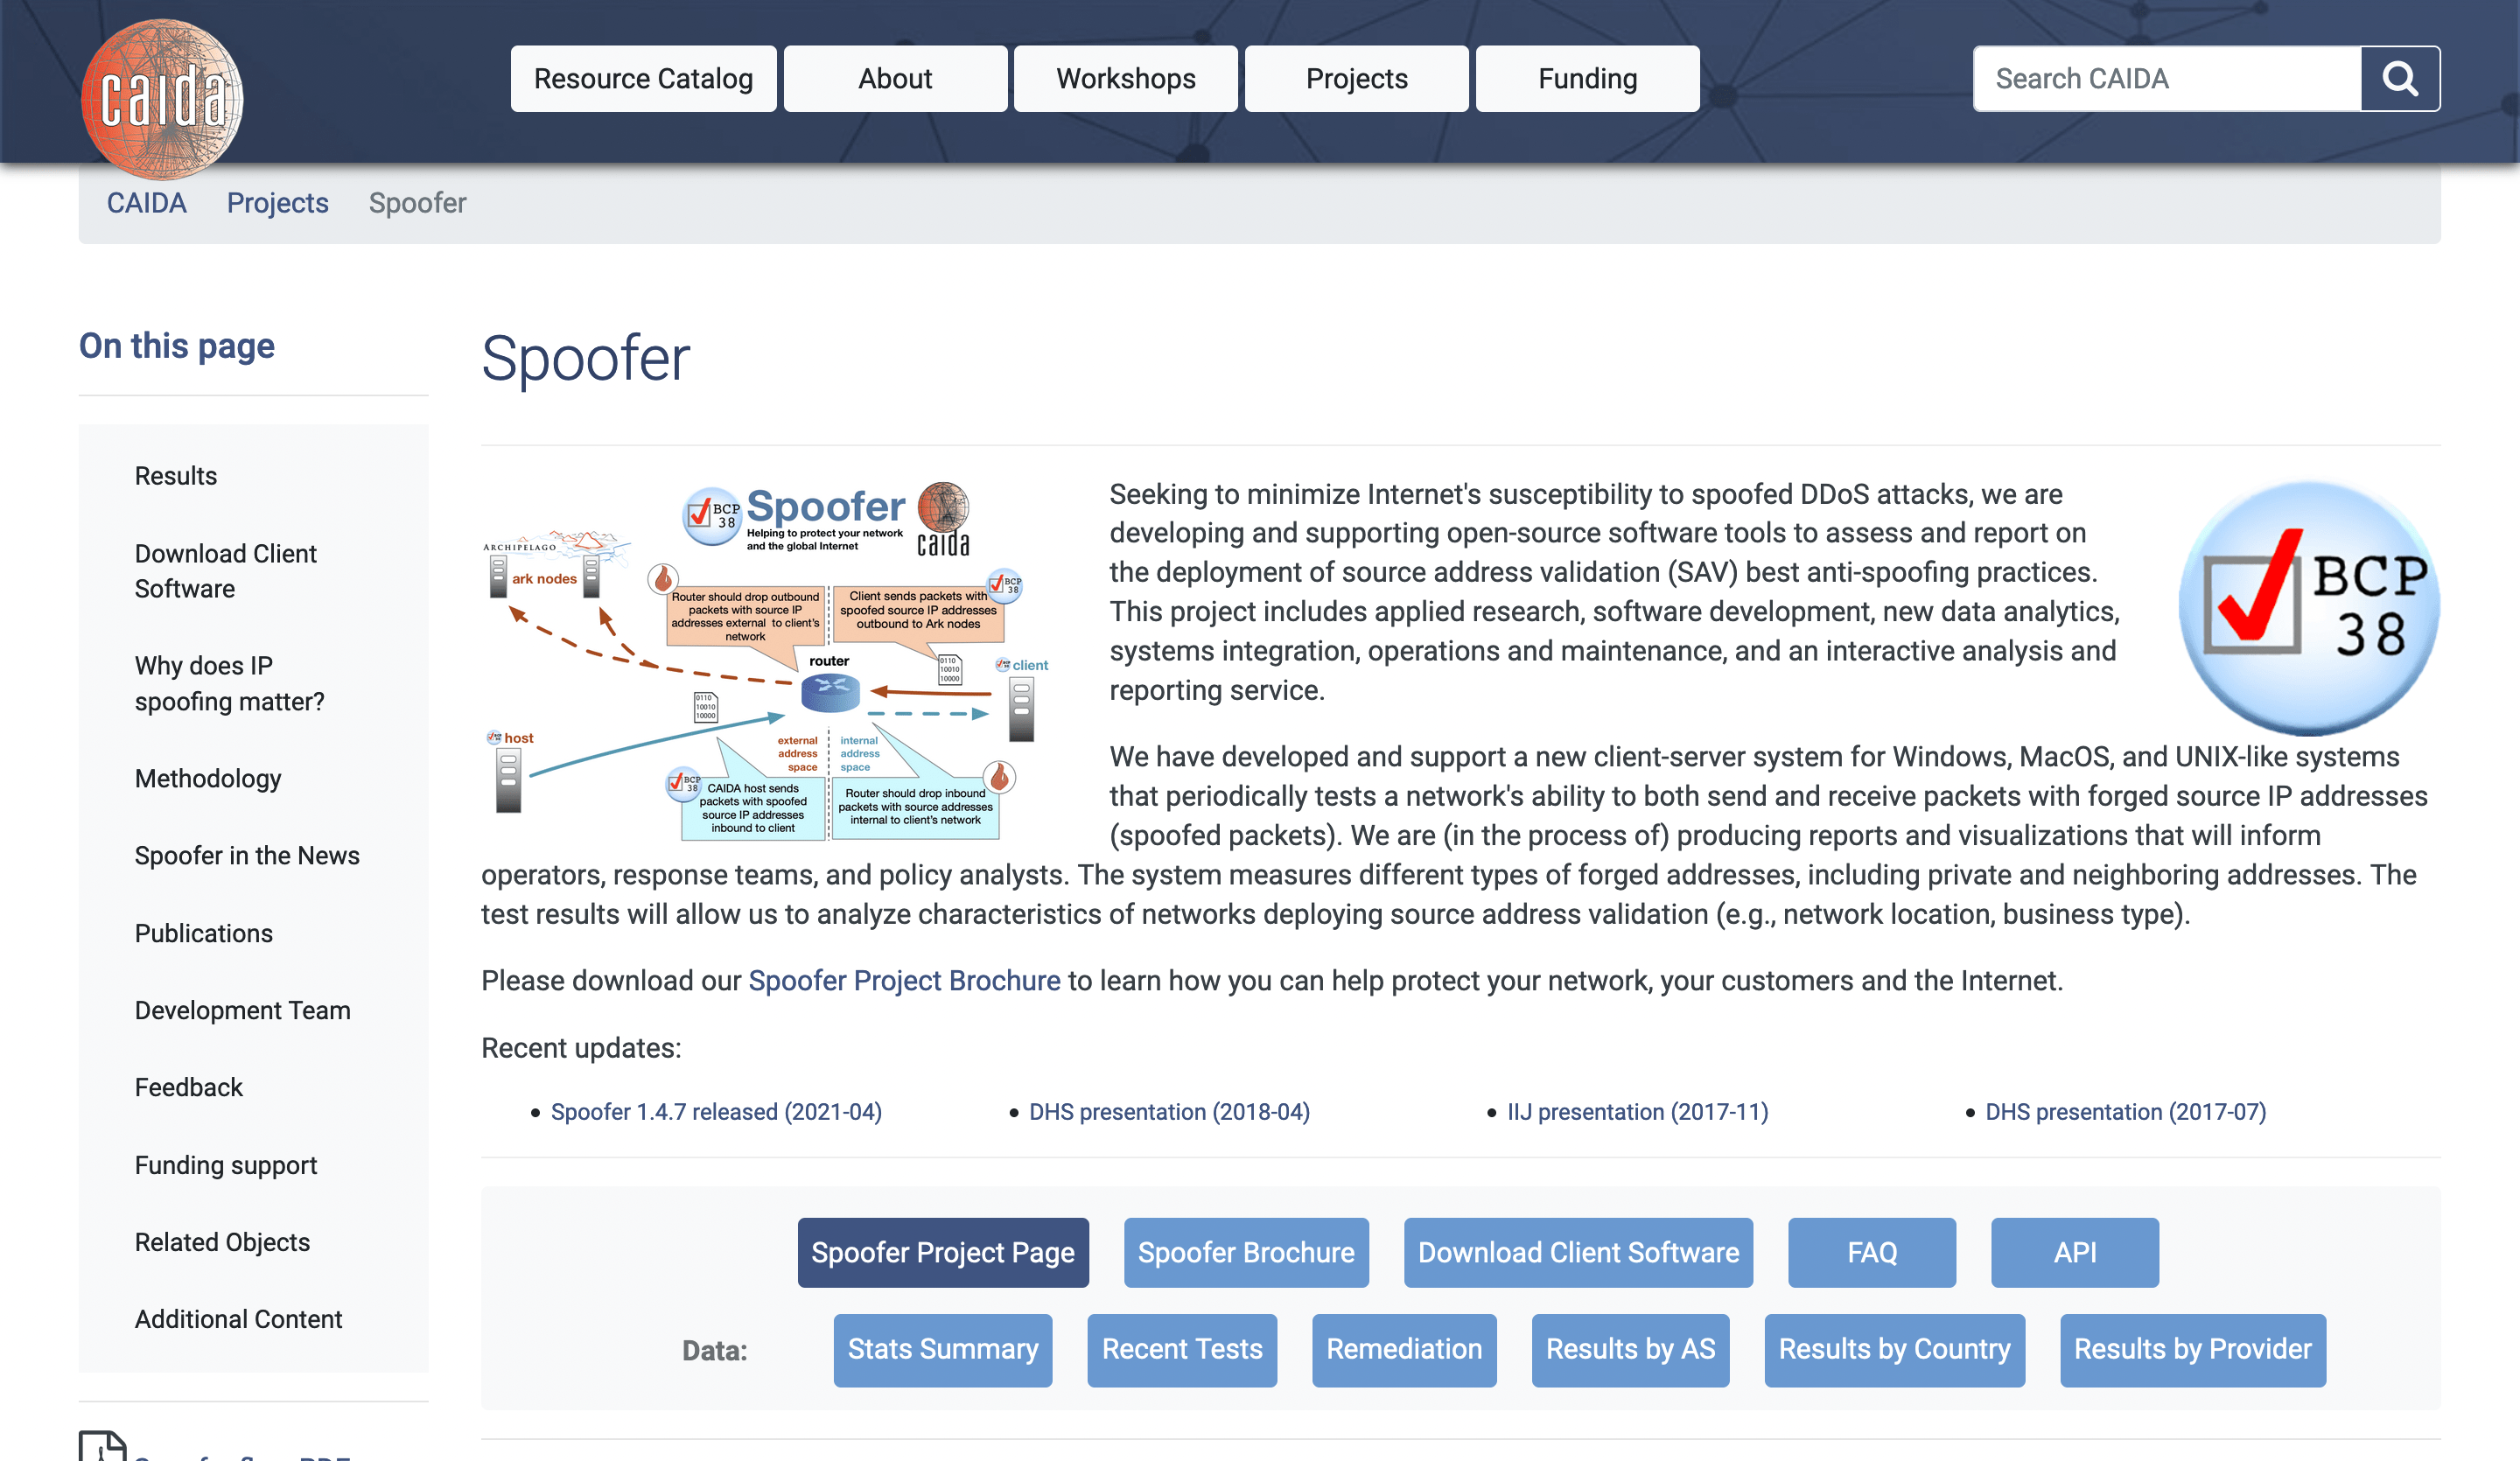Click the Results section sidebar link
The width and height of the screenshot is (2520, 1461).
(174, 475)
